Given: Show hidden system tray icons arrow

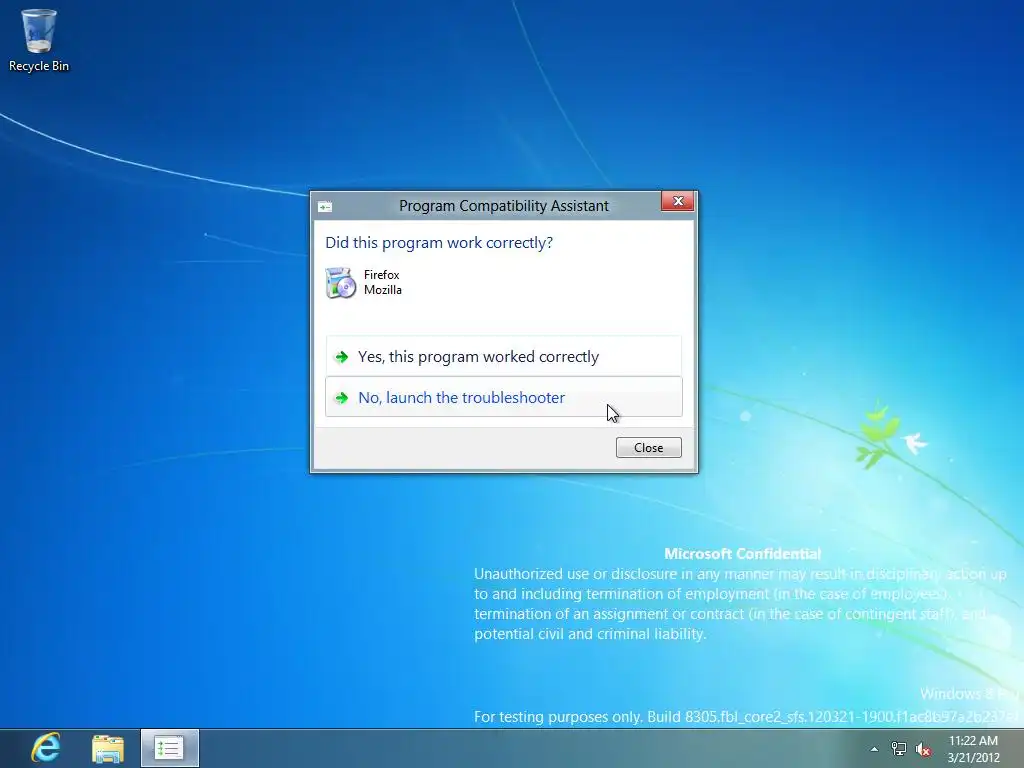Looking at the screenshot, I should [x=874, y=749].
